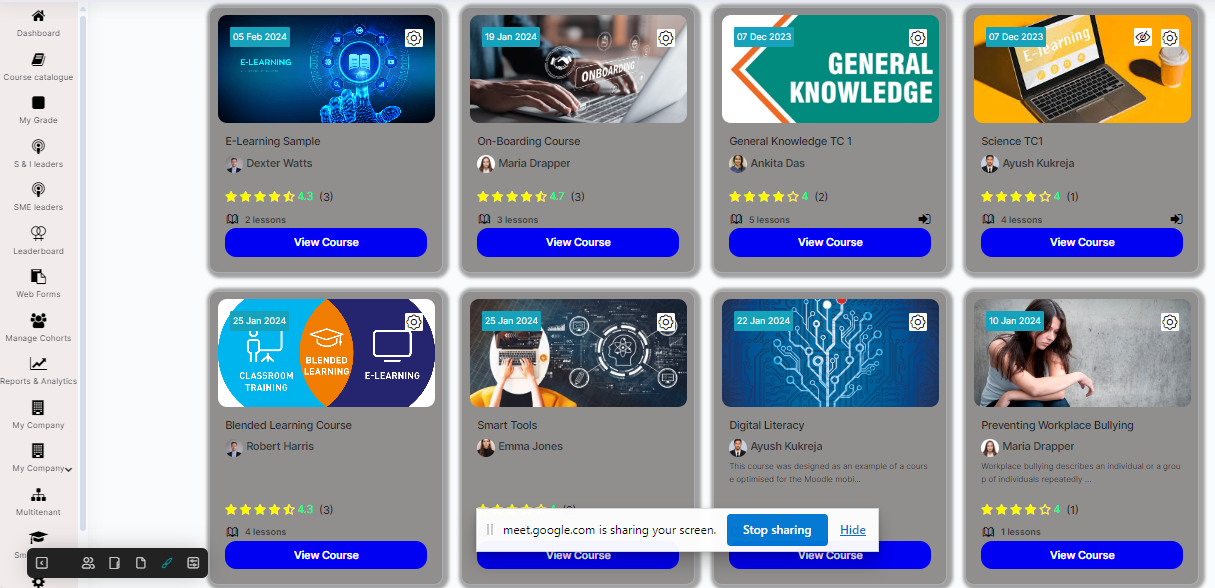Open Reports & Analytics chart icon

(x=38, y=364)
